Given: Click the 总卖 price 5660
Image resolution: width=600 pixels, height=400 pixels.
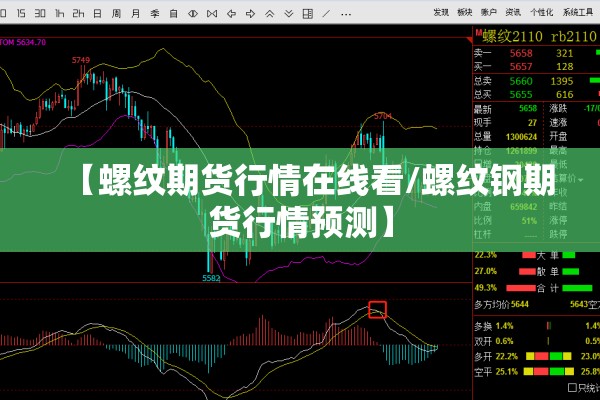Looking at the screenshot, I should [x=521, y=81].
